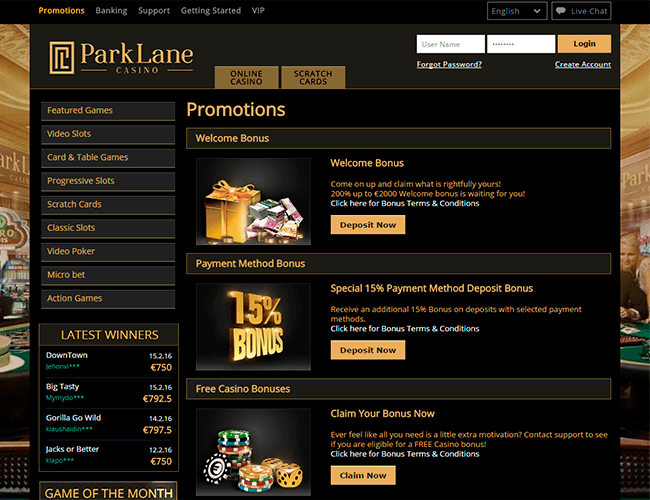
Task: Focus the User Name input field
Action: [451, 44]
